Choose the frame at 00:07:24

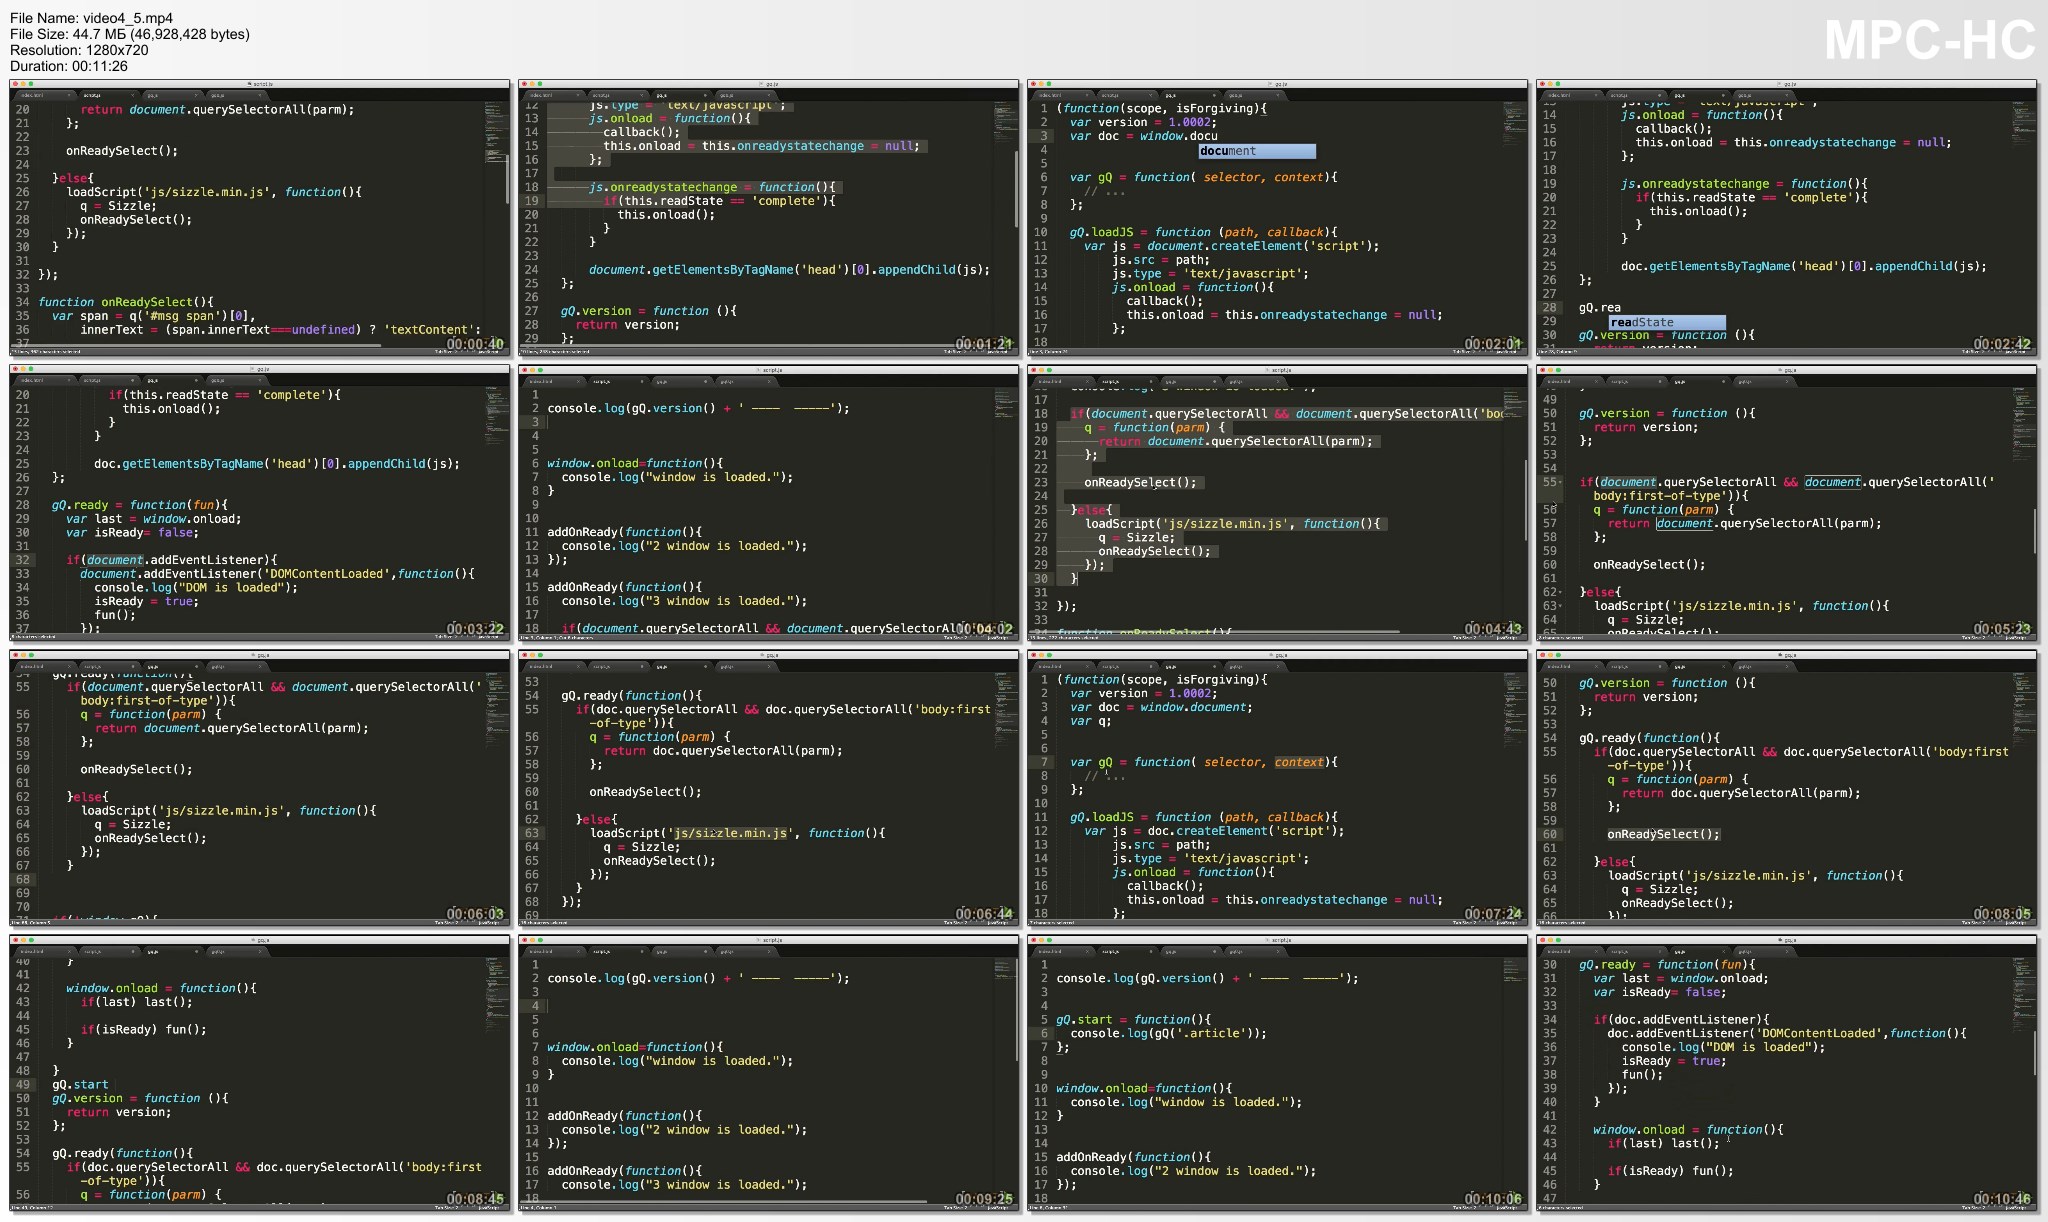[x=1278, y=788]
